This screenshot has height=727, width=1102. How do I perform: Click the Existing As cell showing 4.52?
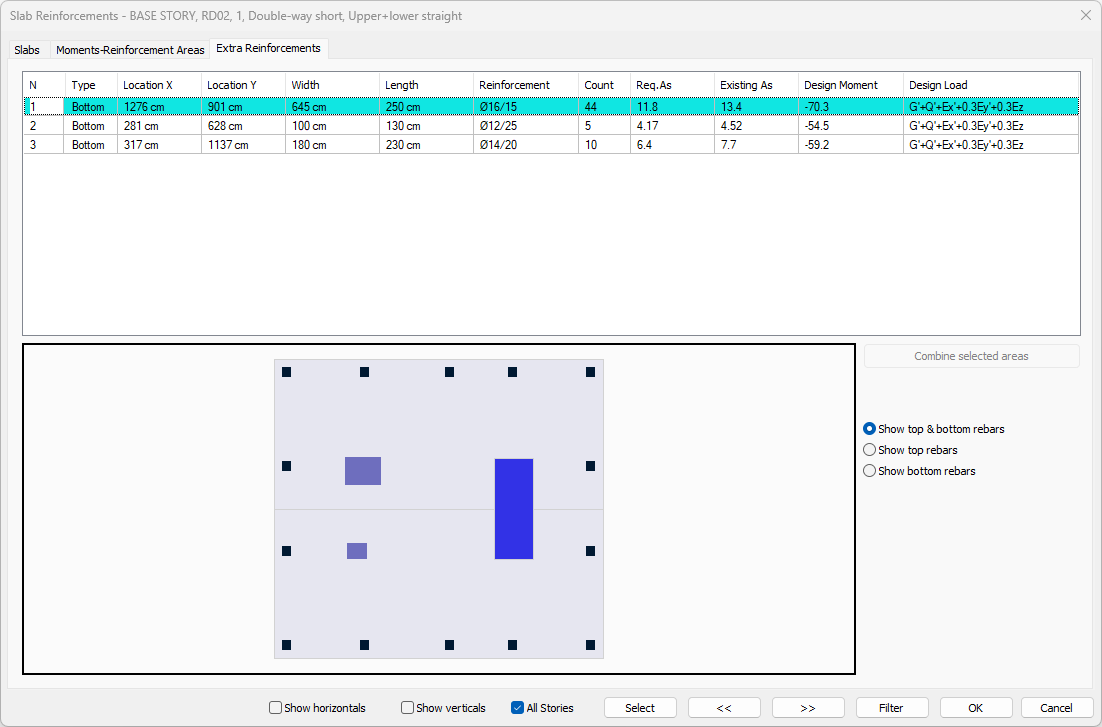click(756, 126)
